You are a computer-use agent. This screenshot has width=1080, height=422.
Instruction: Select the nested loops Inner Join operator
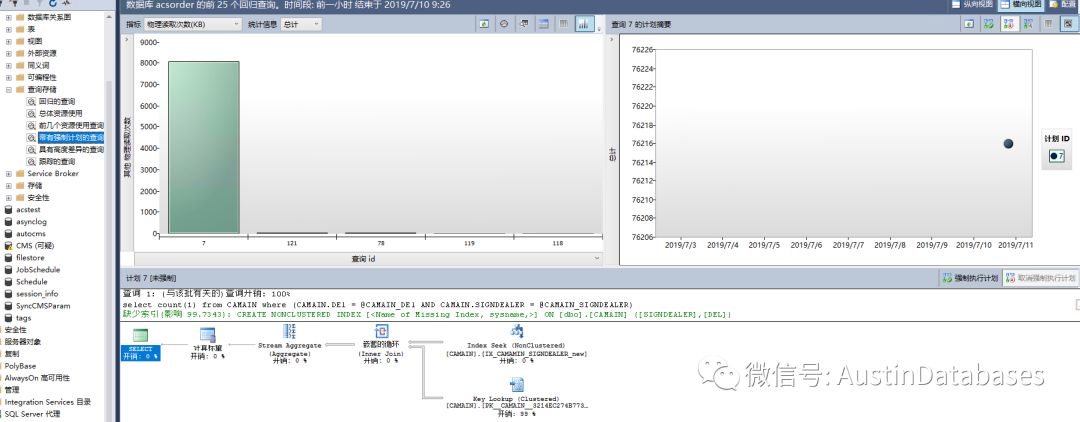click(x=379, y=333)
